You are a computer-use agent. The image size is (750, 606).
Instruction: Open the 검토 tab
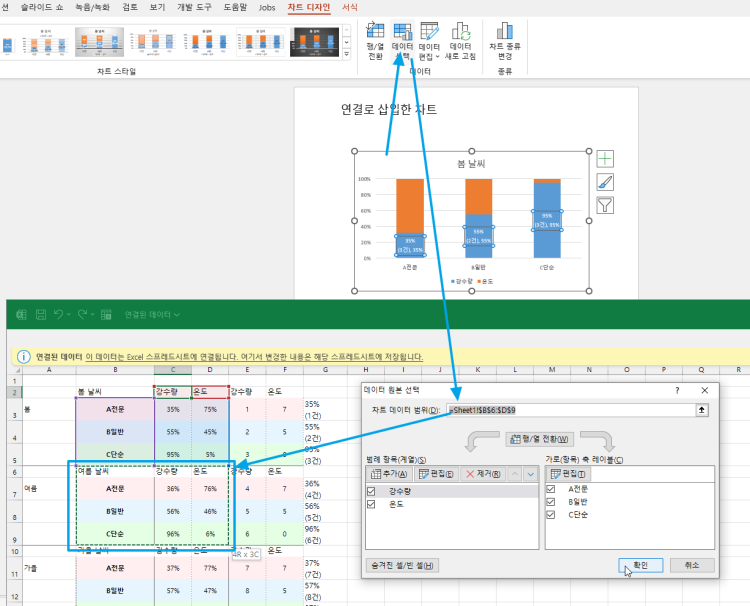click(x=130, y=7)
